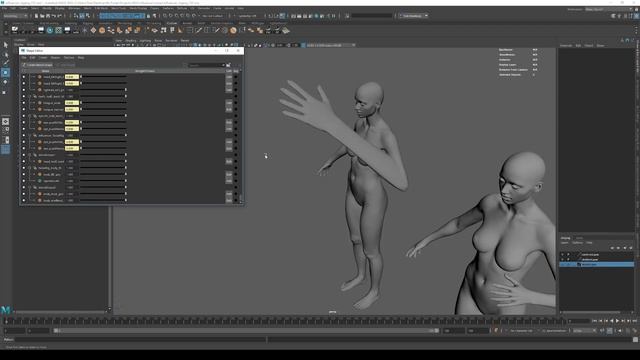Toggle visibility of the topmost Shape Editor row

24,77
